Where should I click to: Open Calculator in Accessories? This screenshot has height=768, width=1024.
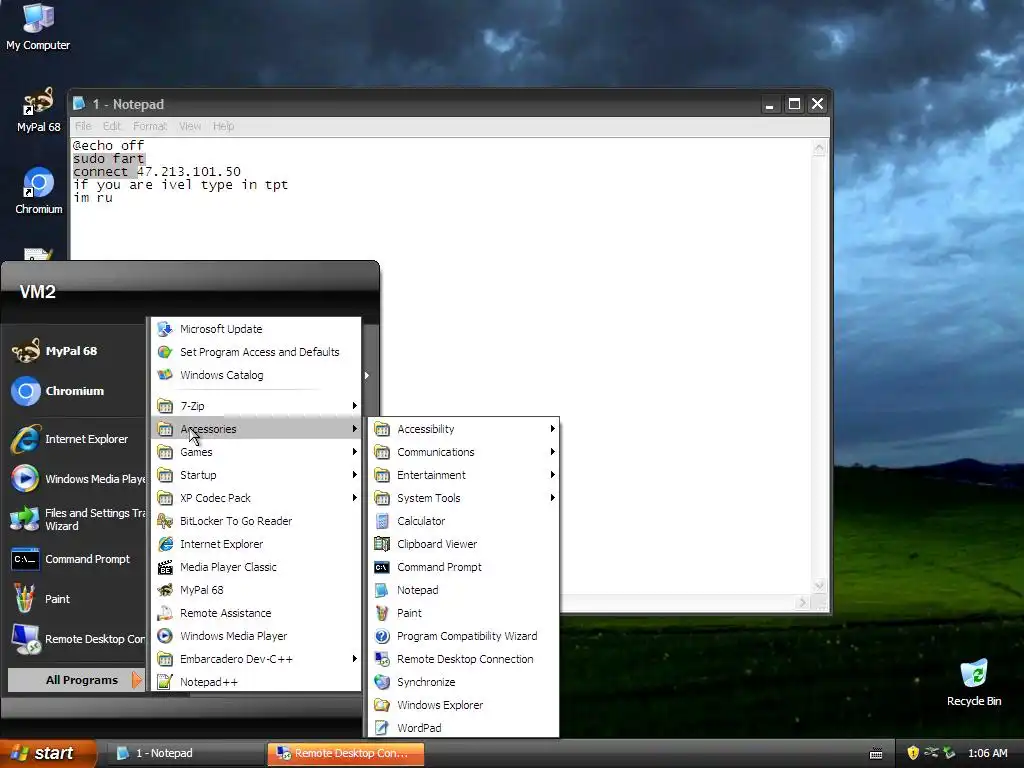pos(464,521)
